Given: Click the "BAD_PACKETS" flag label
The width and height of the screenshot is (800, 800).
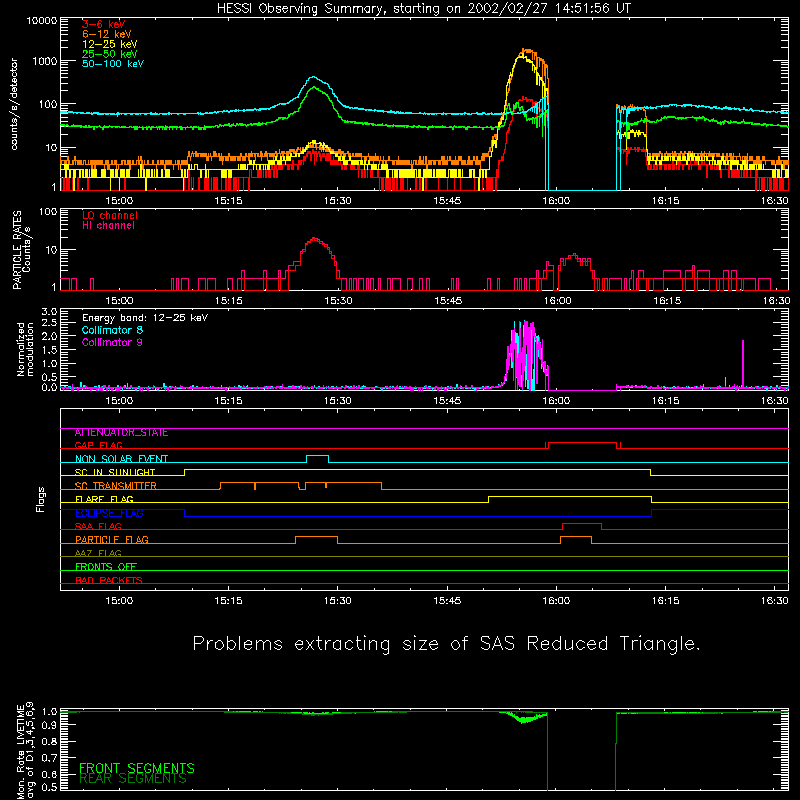Looking at the screenshot, I should [x=109, y=580].
